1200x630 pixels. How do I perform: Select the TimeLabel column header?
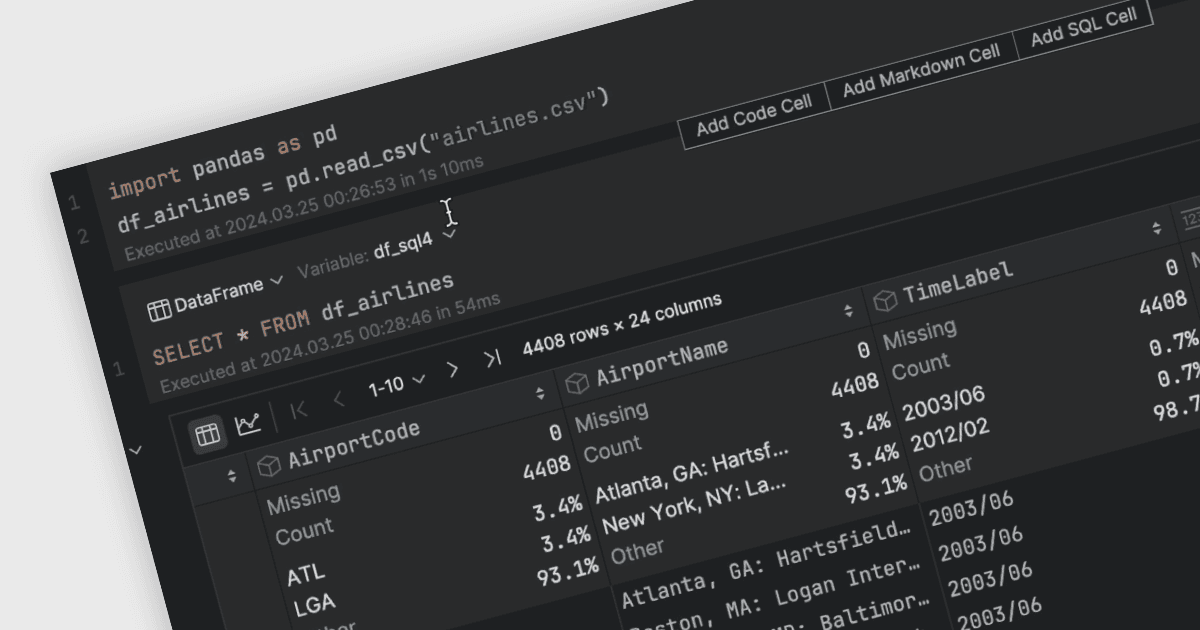pos(958,282)
